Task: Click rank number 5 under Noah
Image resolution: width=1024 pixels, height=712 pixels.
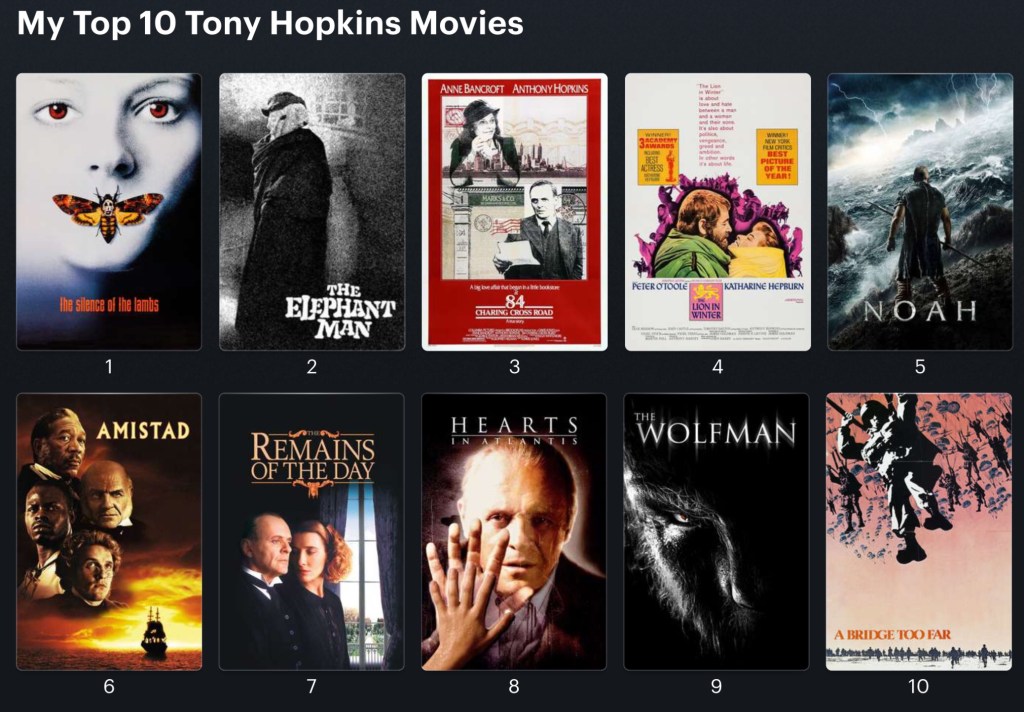Action: [x=920, y=366]
